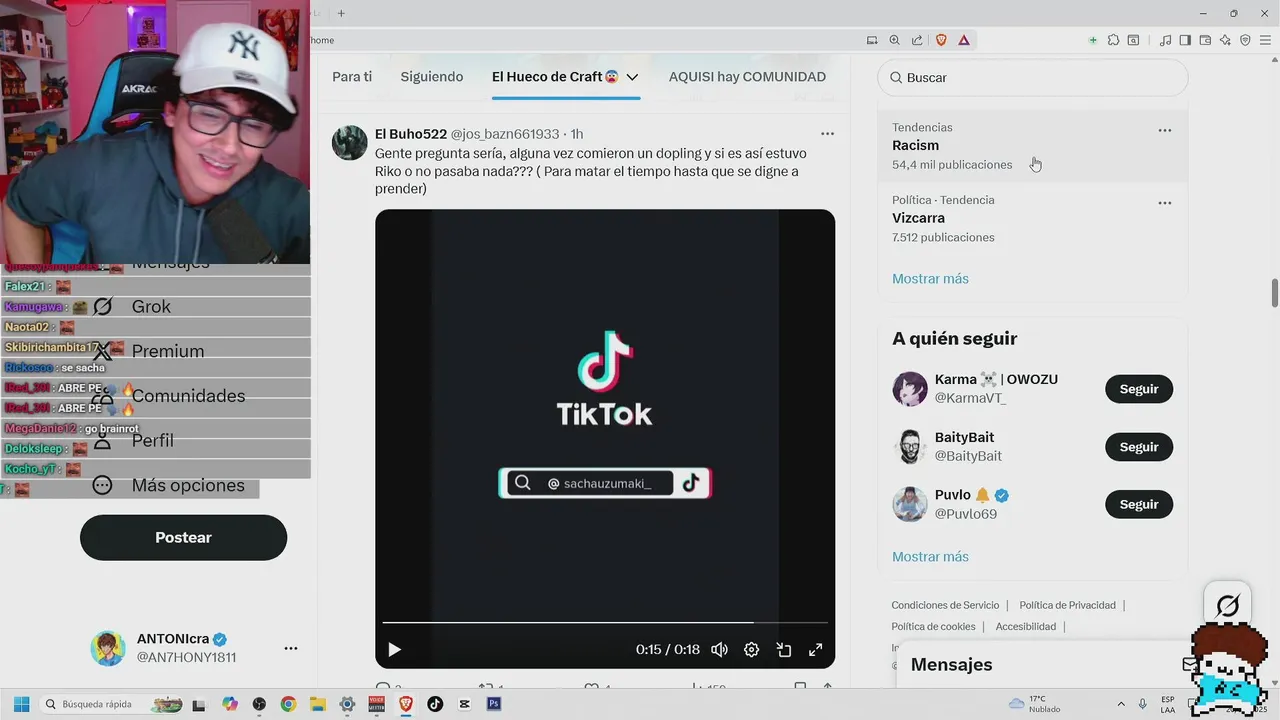
Task: Open Condiciones de Servicio link
Action: [945, 605]
